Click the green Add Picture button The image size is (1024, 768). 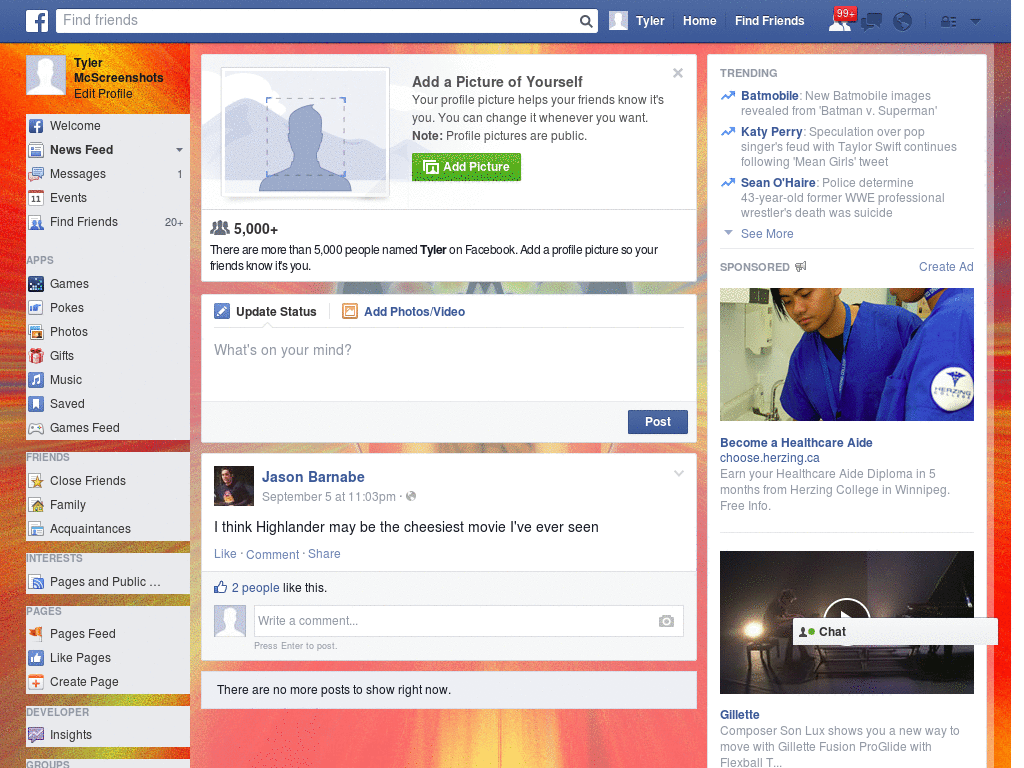466,167
